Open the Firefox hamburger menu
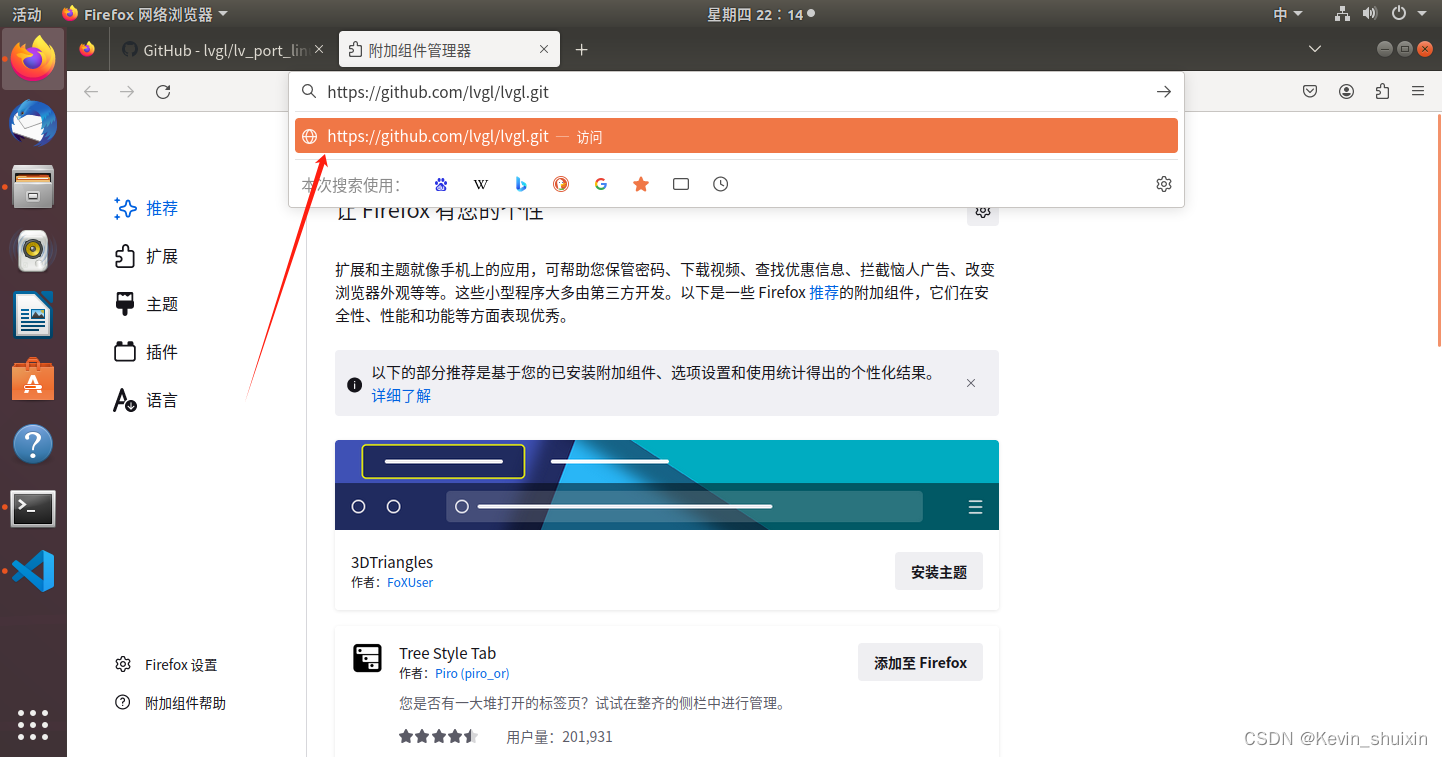Screen dimensions: 1442x757 (x=1418, y=91)
